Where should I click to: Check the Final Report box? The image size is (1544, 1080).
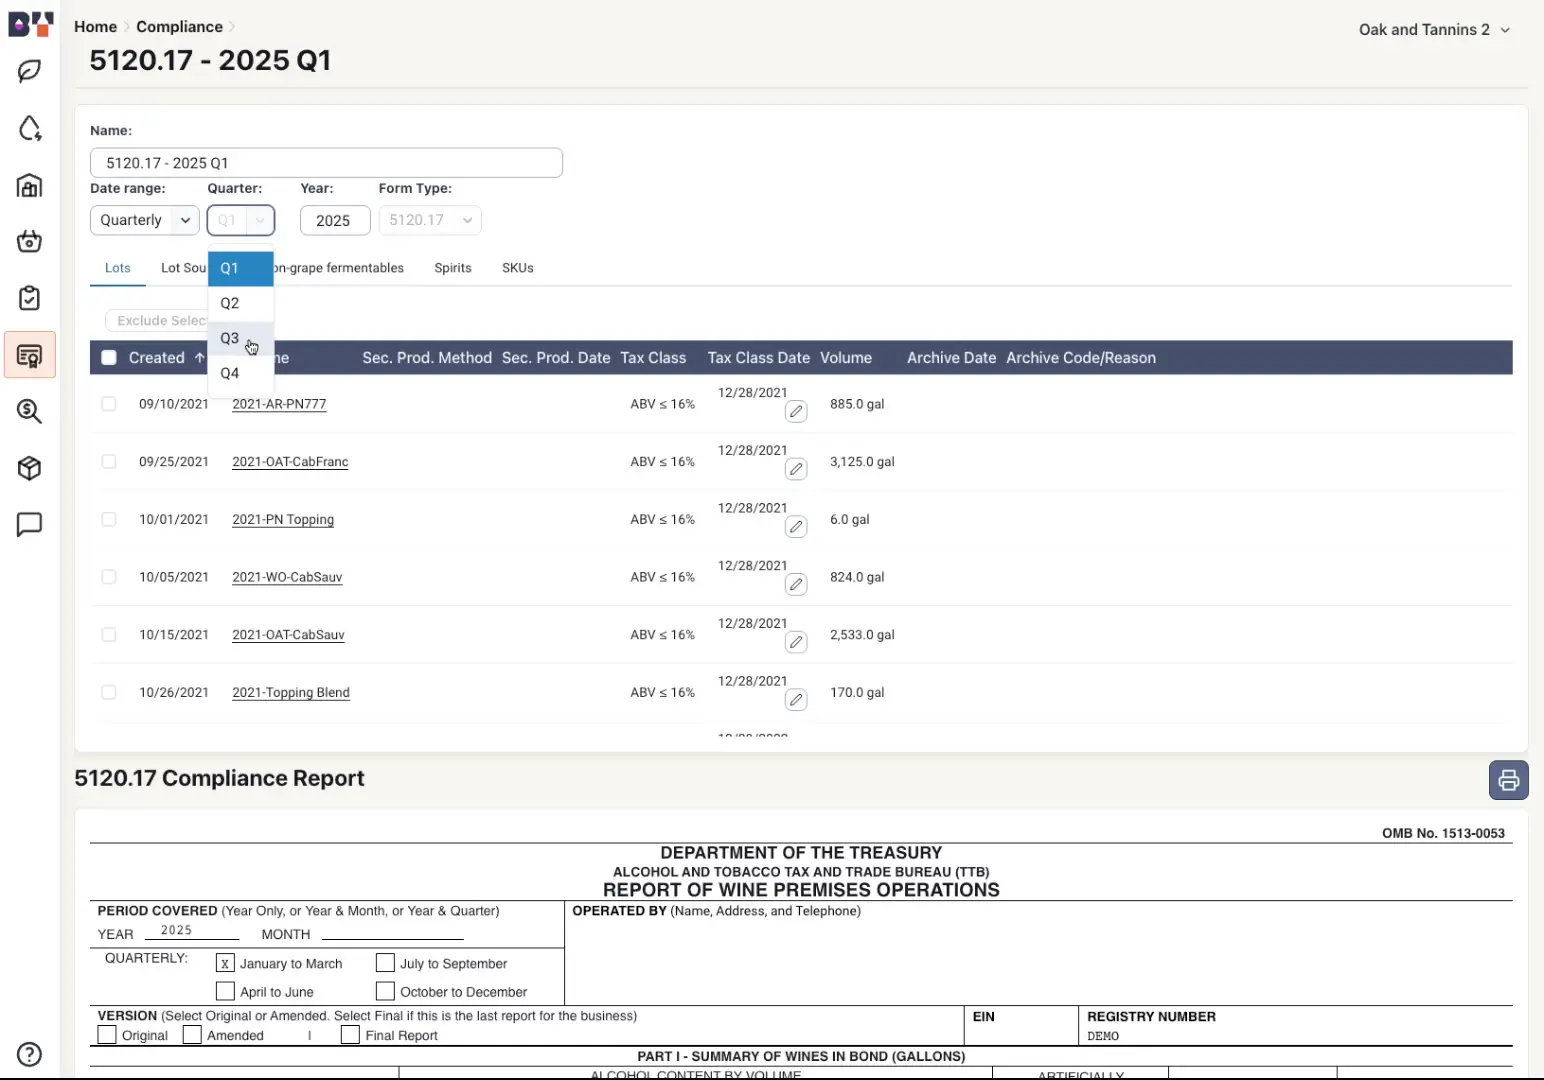point(350,1035)
